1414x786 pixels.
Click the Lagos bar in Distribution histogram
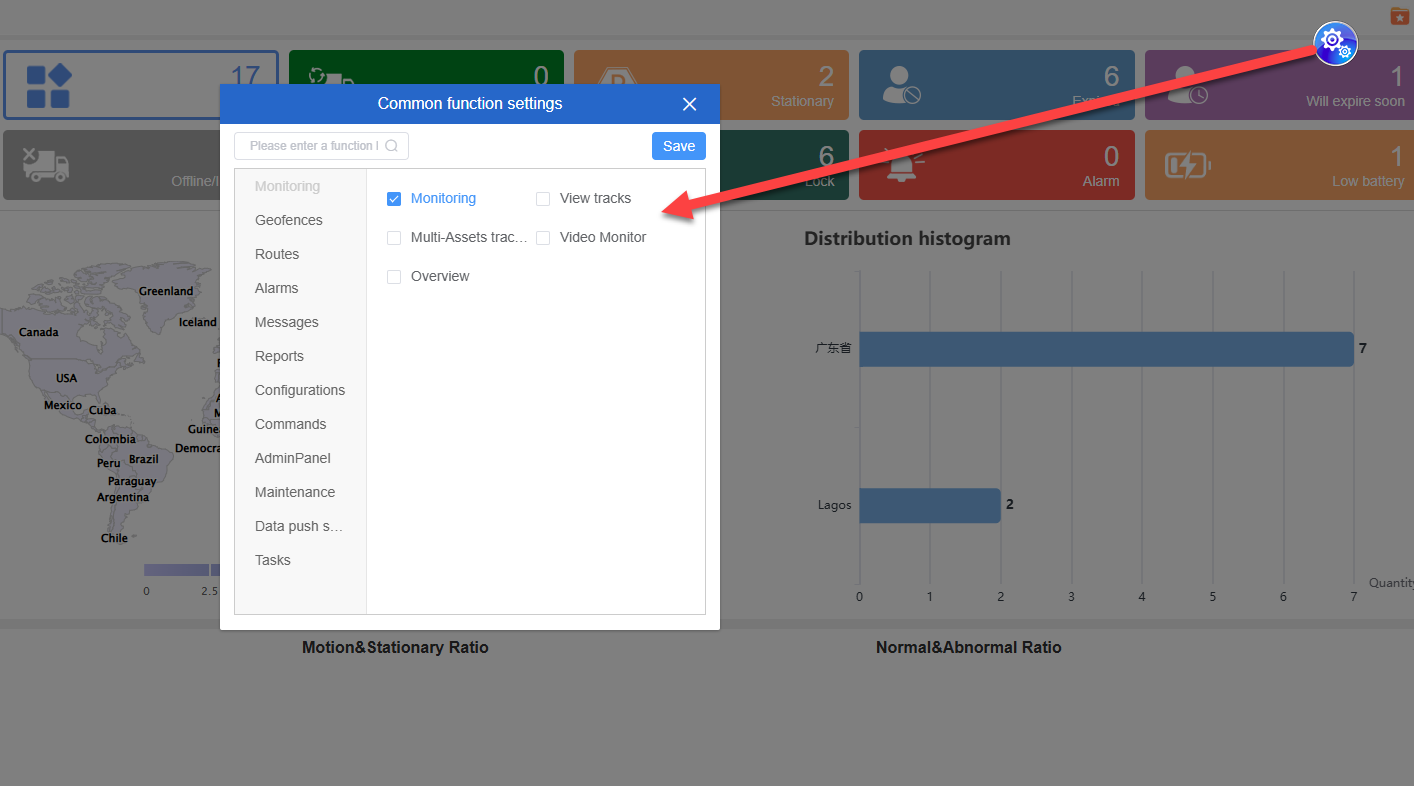click(929, 505)
